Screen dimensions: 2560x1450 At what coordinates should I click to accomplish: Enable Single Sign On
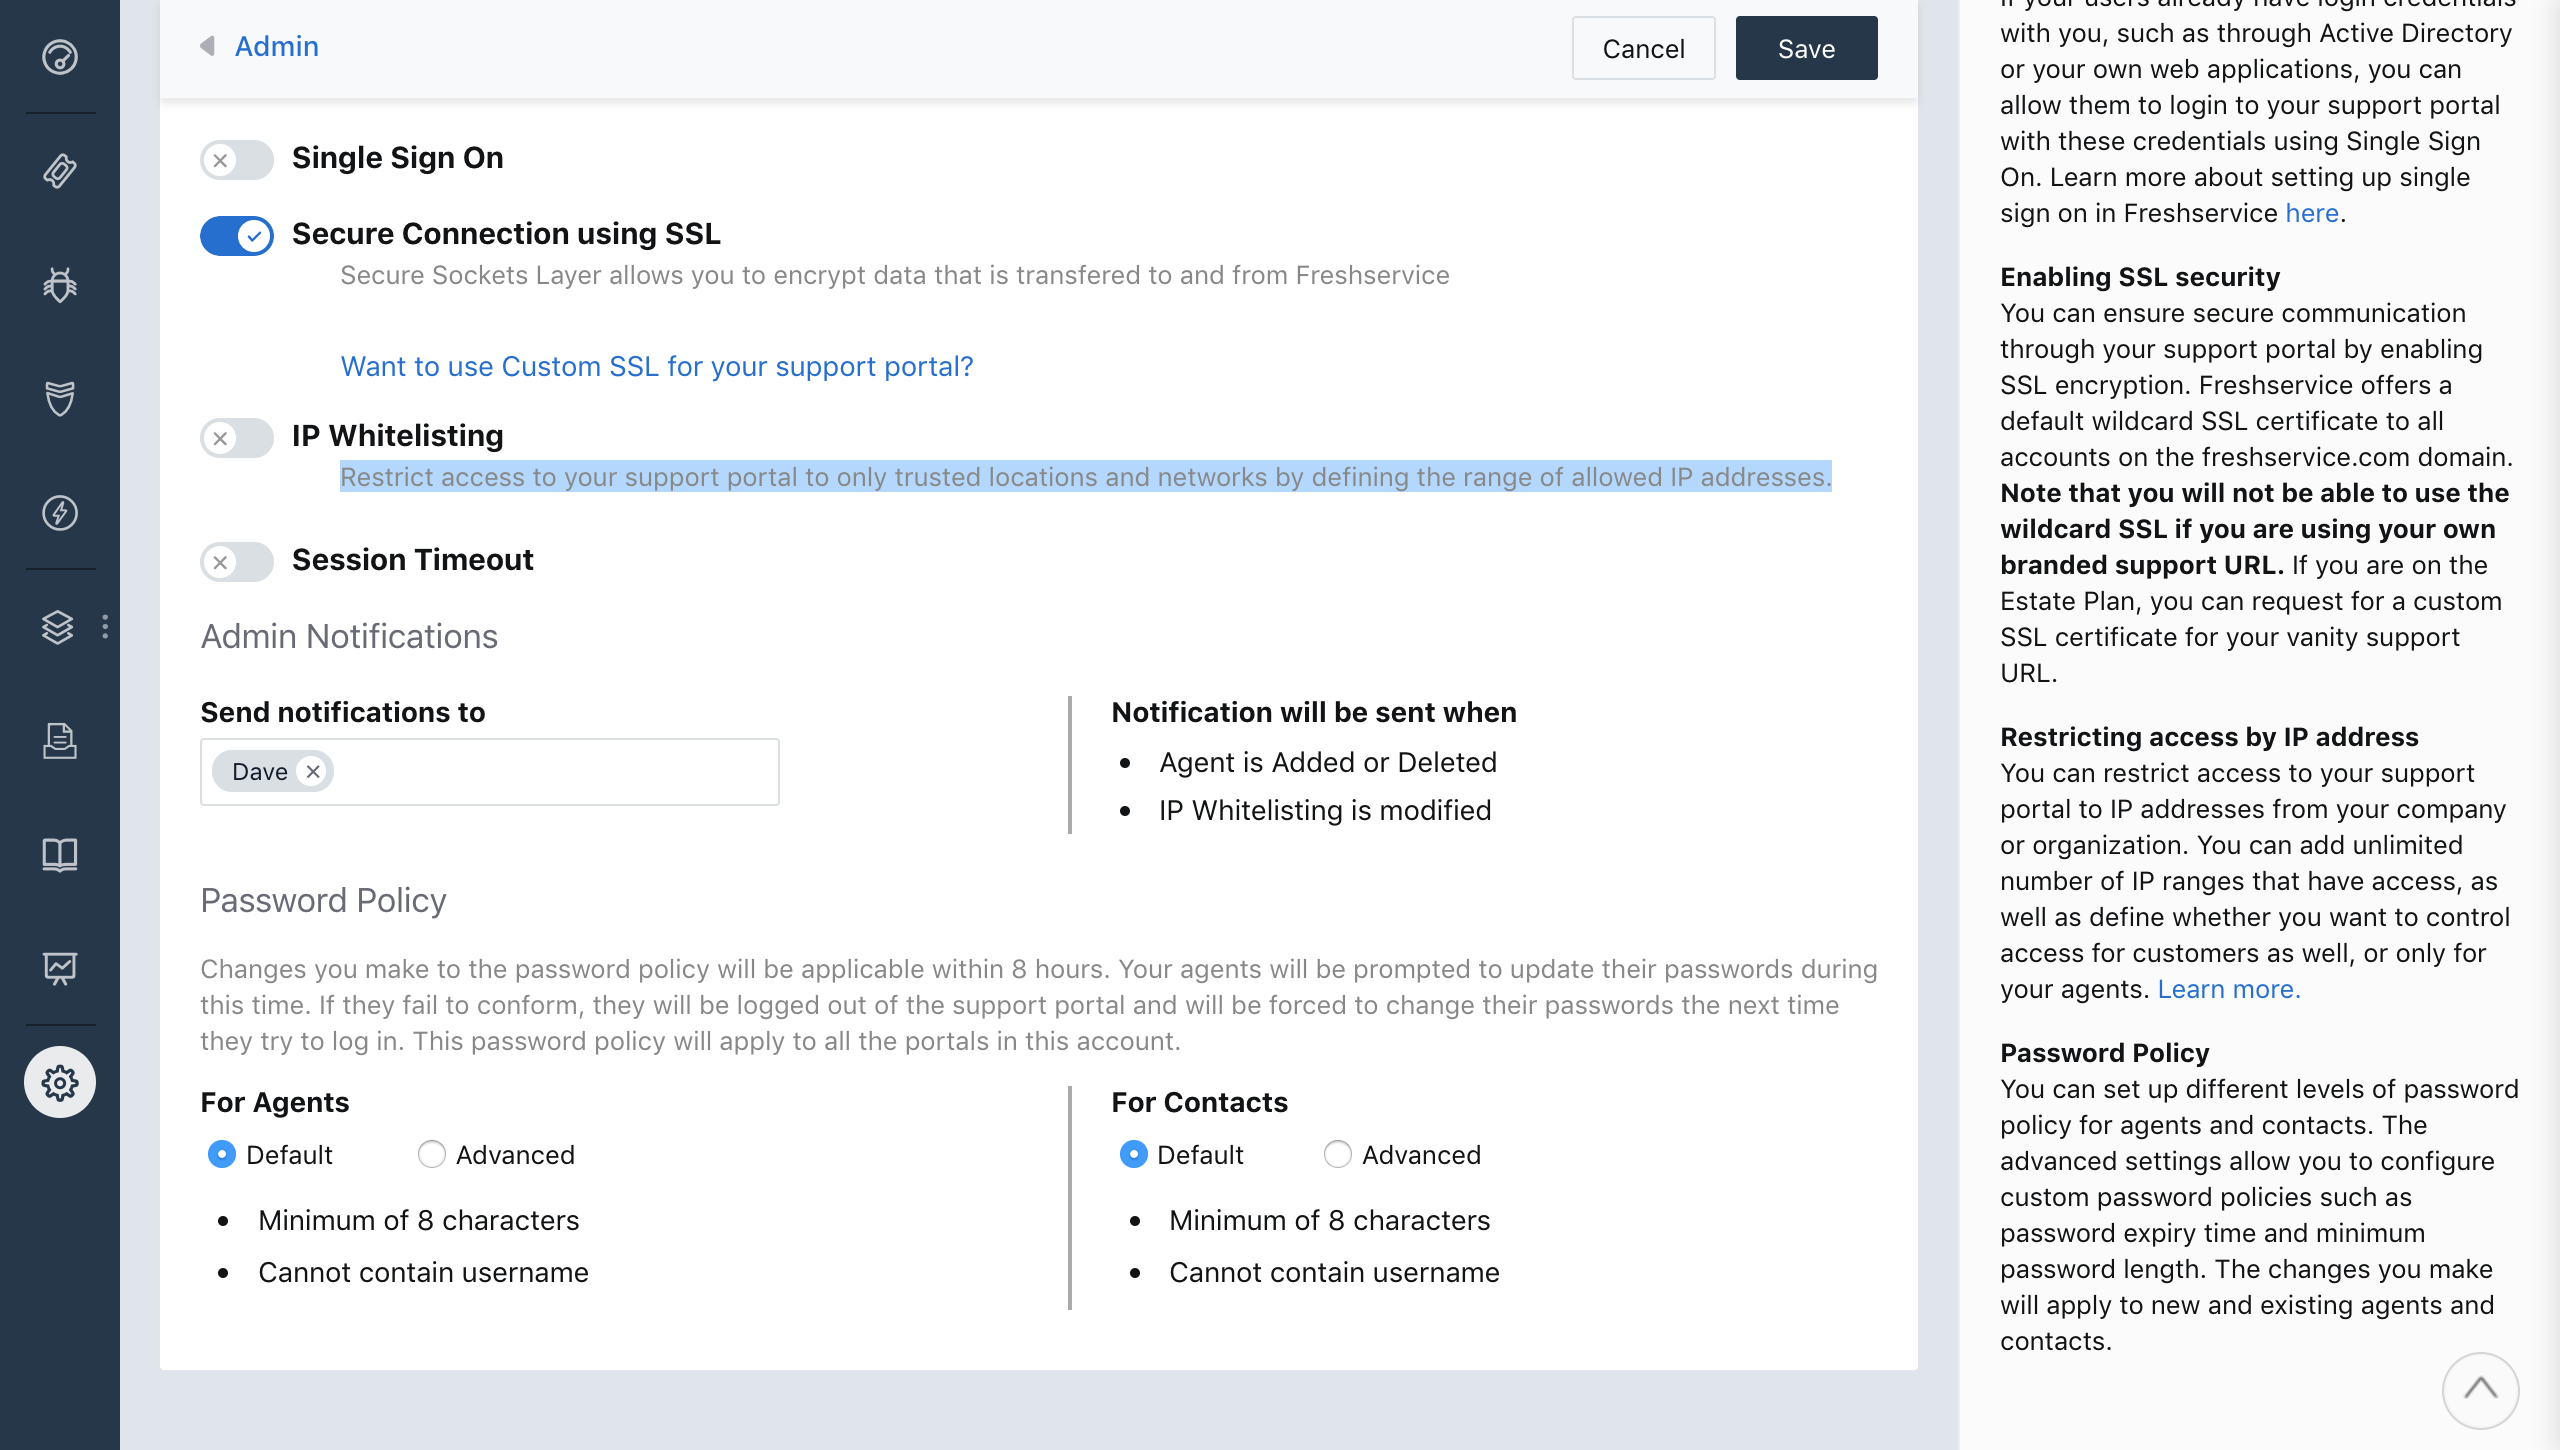(x=237, y=160)
